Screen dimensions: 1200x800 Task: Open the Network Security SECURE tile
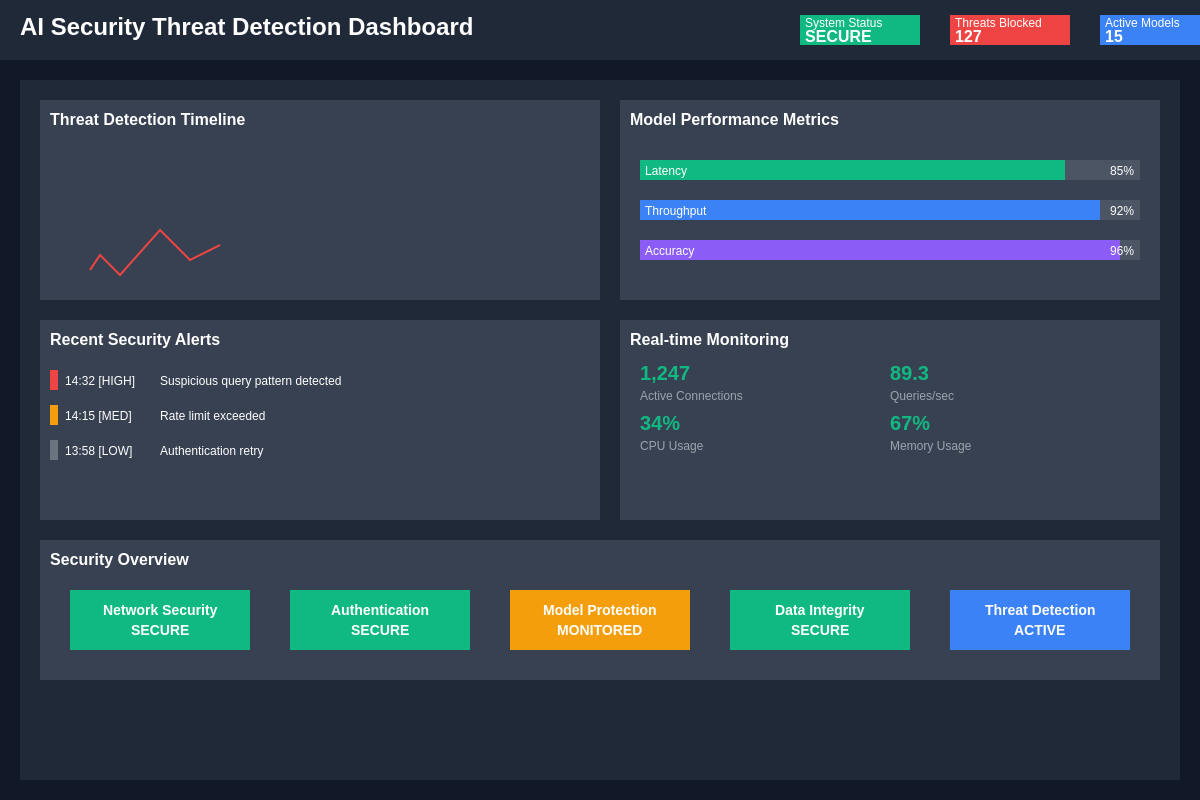coord(160,620)
